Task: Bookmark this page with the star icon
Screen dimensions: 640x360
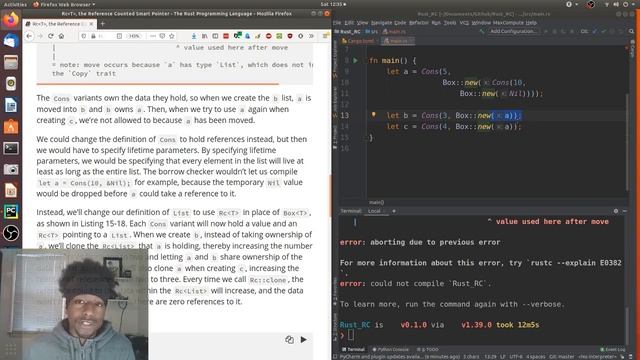Action: 172,36
